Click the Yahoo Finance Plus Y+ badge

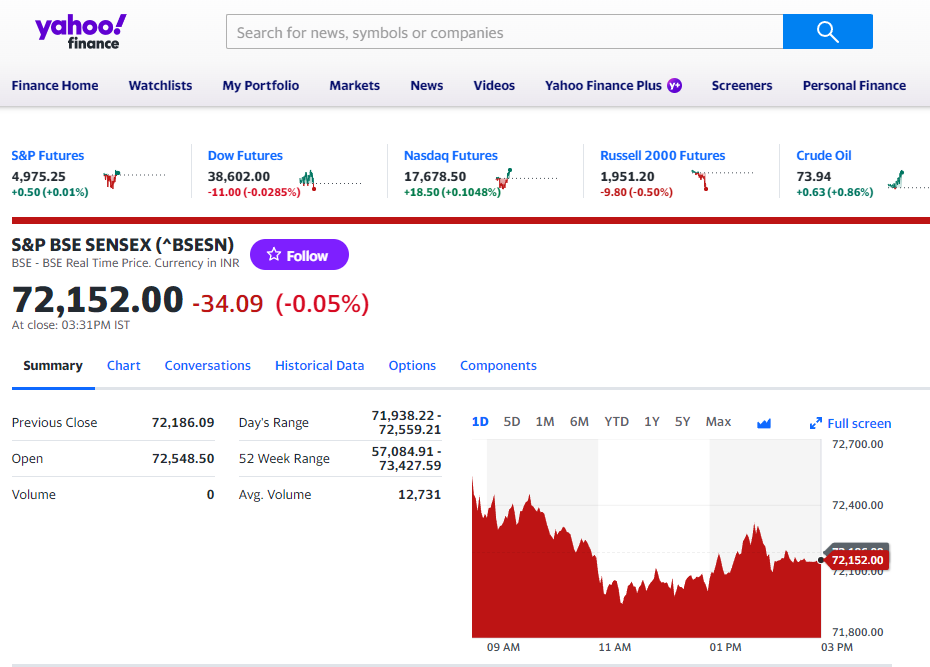[x=674, y=85]
